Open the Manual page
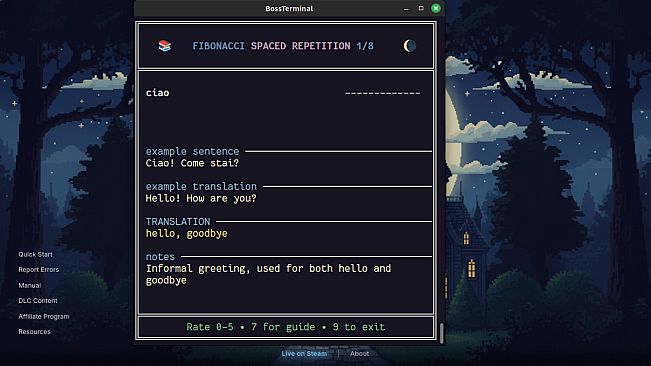Image resolution: width=651 pixels, height=366 pixels. coord(29,285)
